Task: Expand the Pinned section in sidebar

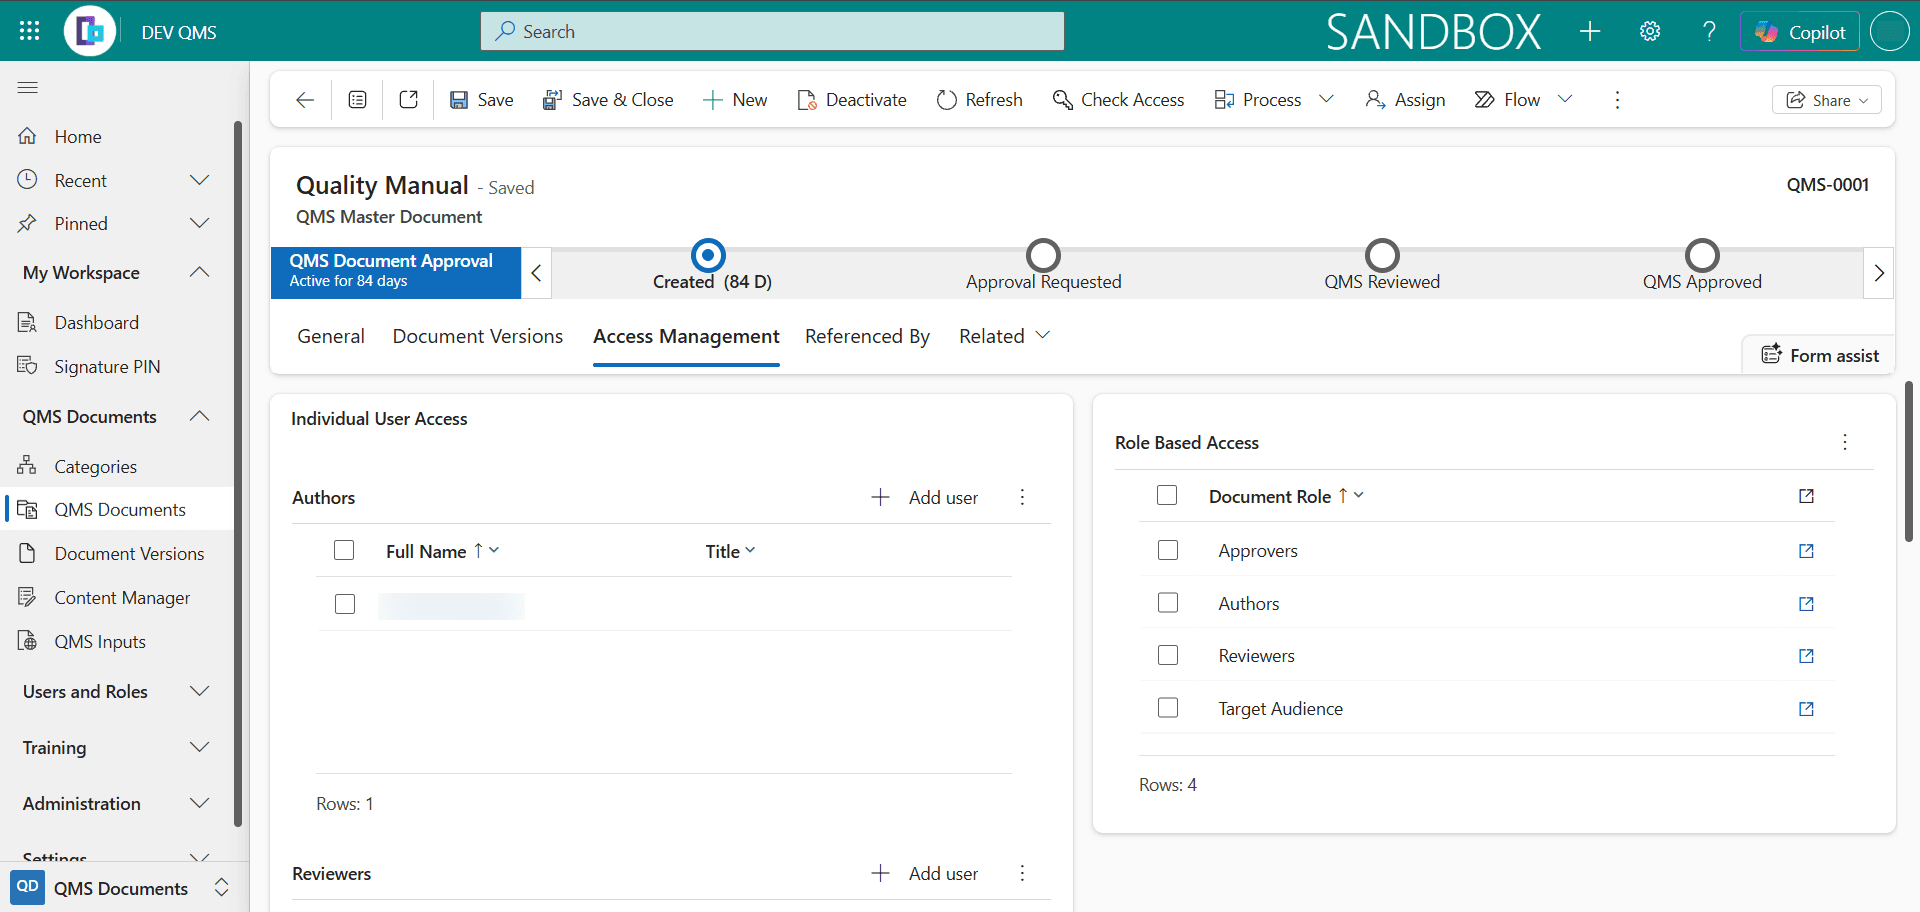Action: [x=200, y=223]
